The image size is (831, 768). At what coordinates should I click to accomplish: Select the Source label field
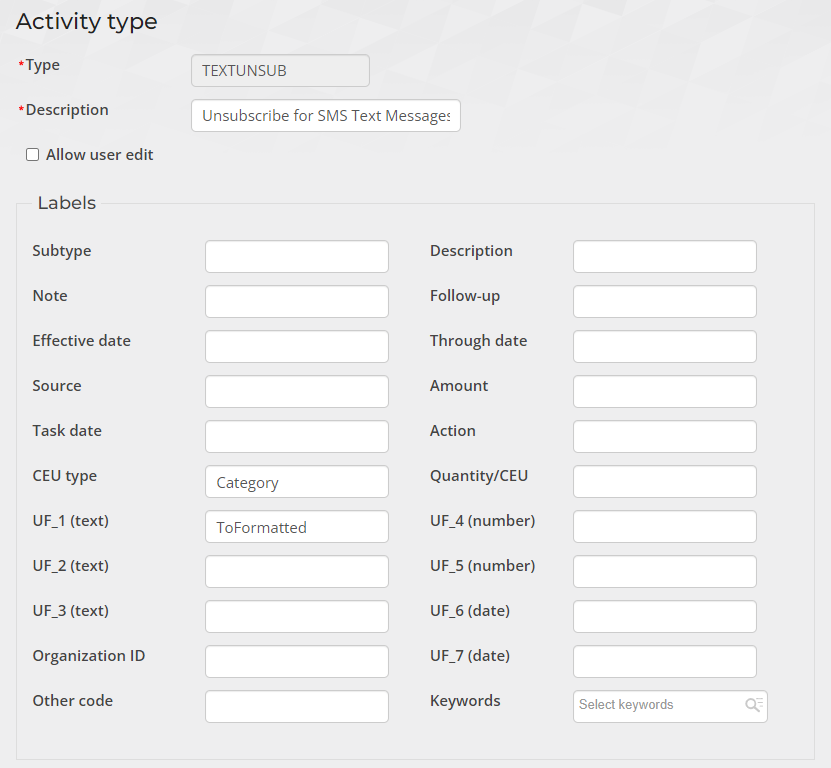pos(296,392)
